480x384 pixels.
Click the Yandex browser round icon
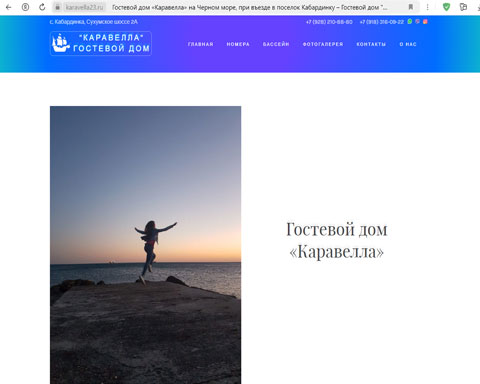click(x=25, y=7)
